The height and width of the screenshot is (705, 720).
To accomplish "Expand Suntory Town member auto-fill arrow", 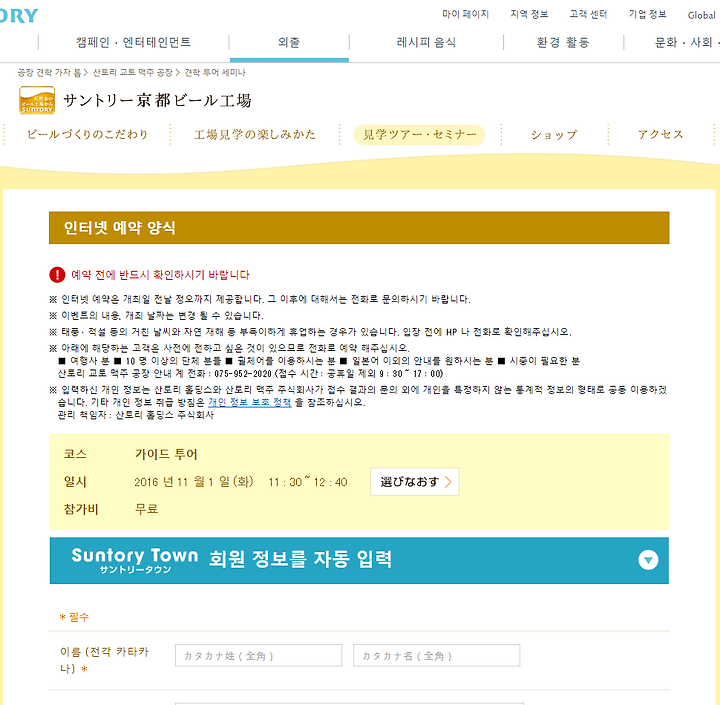I will 648,560.
